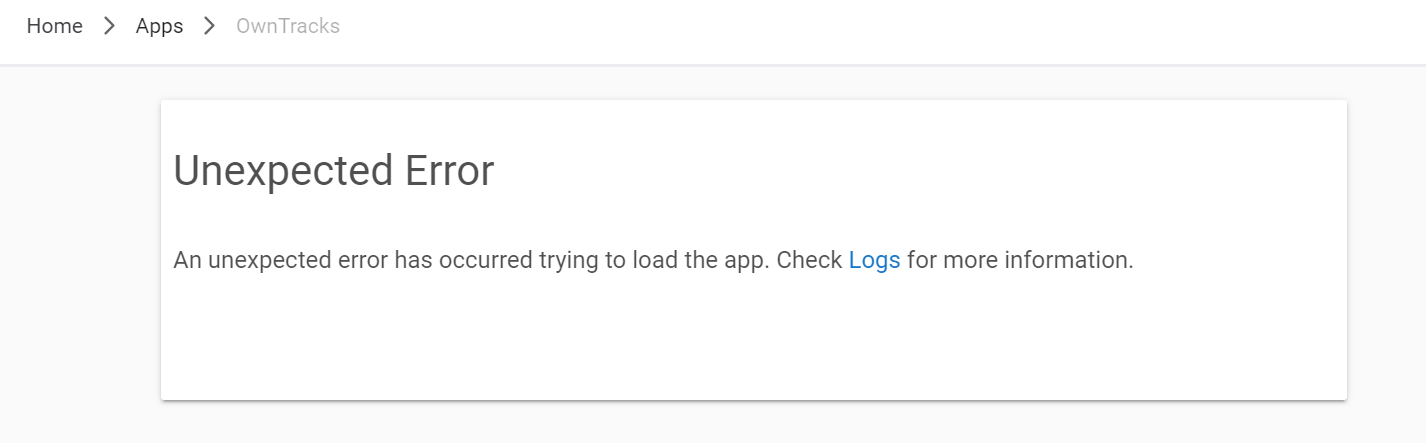Select the OwnTracks breadcrumb item
The image size is (1426, 443).
tap(288, 26)
